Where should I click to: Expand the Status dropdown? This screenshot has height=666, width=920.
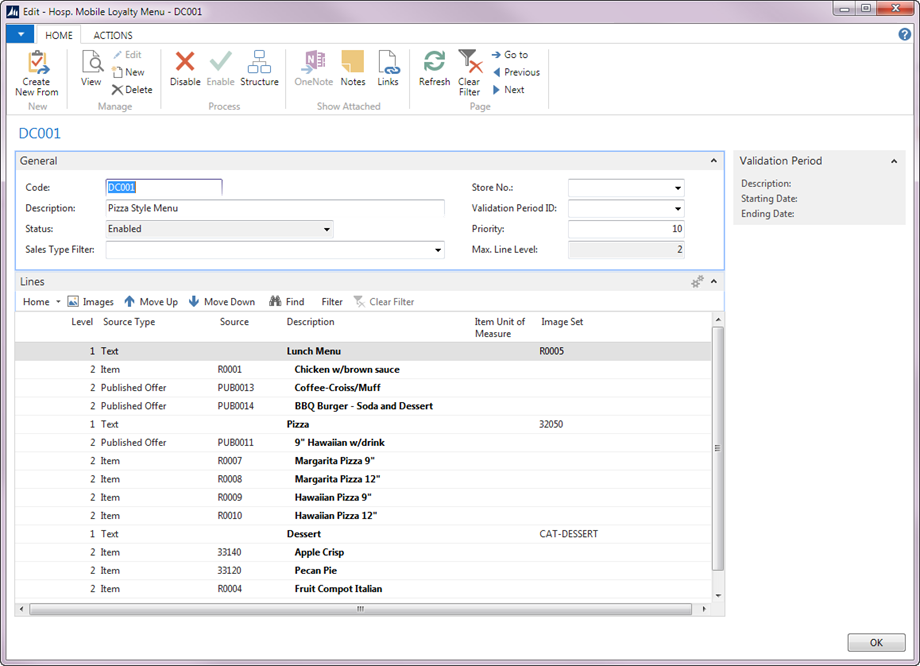click(326, 229)
